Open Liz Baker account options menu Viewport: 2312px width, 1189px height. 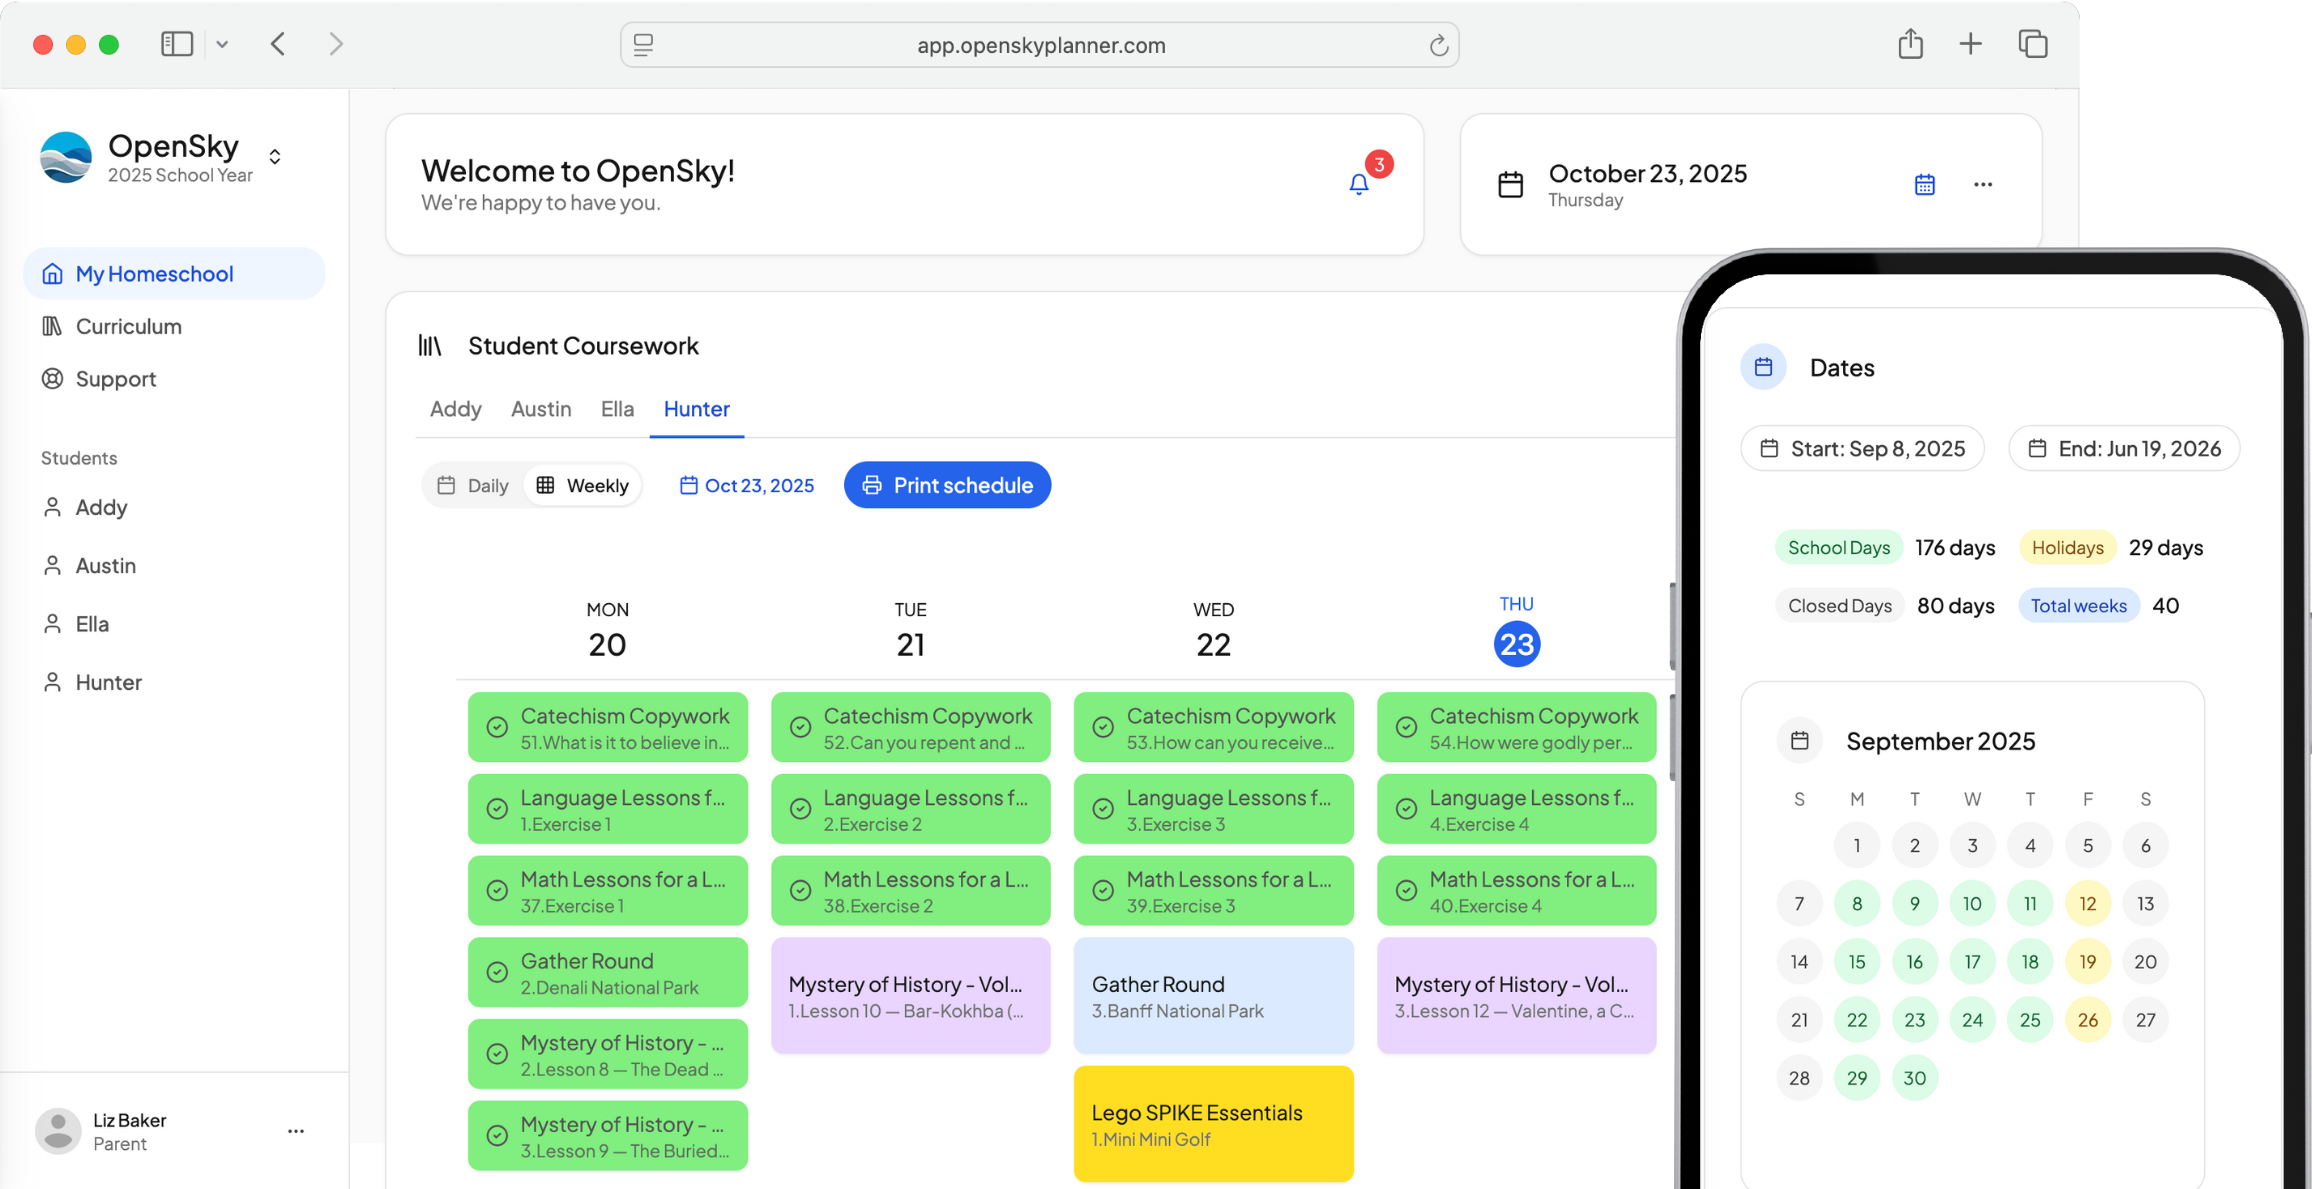click(295, 1131)
